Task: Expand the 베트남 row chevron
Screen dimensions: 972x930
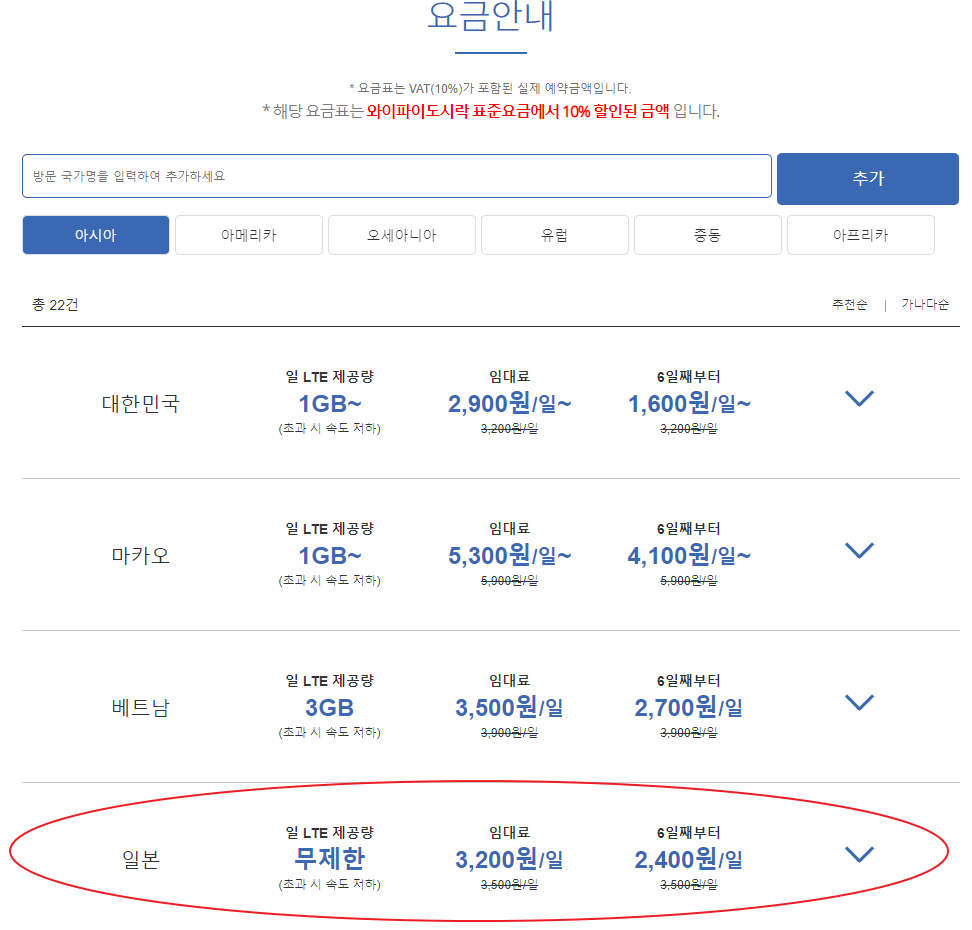Action: [x=860, y=702]
